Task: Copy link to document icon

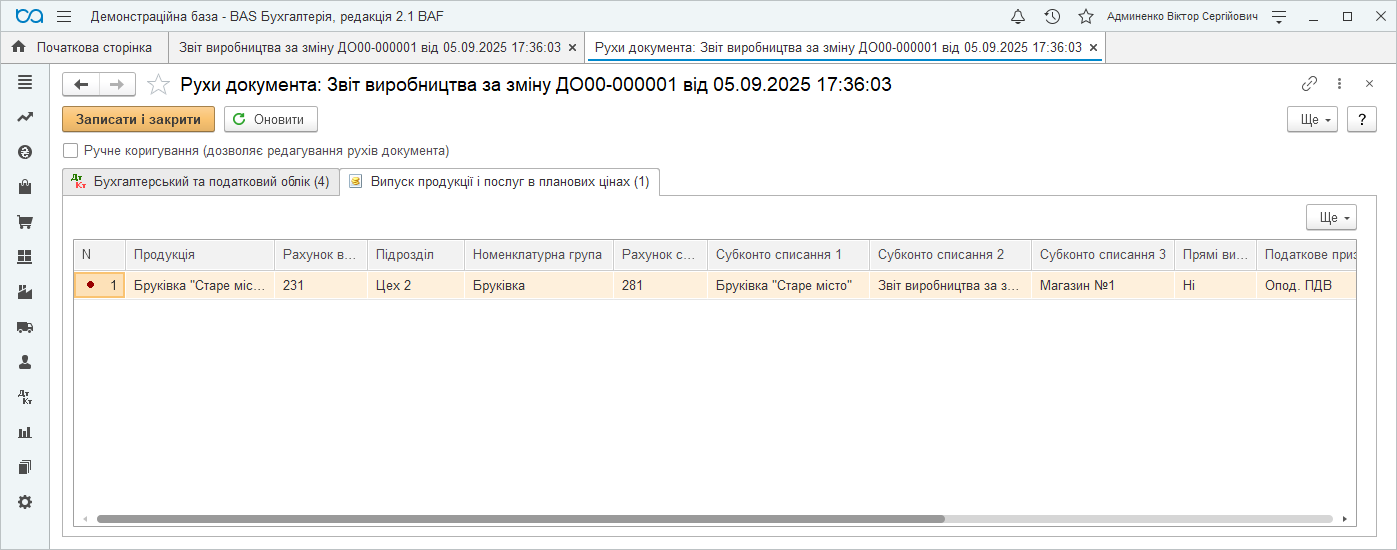Action: 1309,84
